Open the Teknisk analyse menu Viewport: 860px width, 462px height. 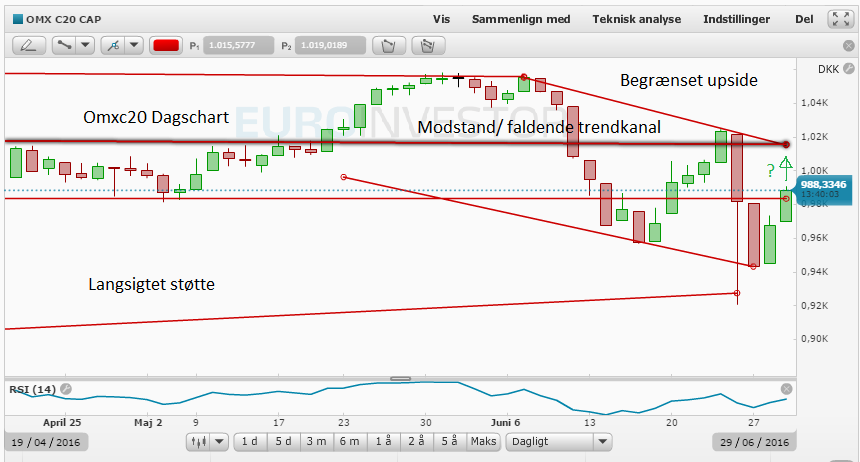[636, 19]
